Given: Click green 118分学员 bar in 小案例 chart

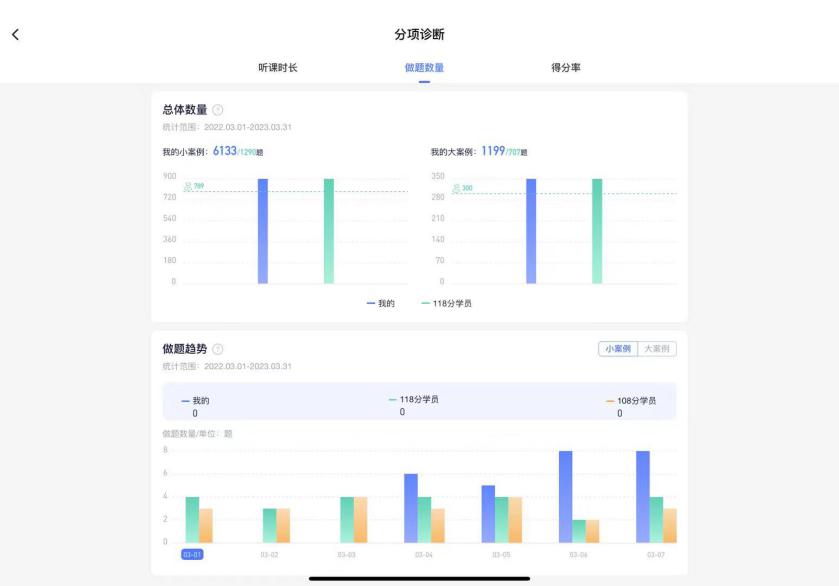Looking at the screenshot, I should (x=329, y=231).
